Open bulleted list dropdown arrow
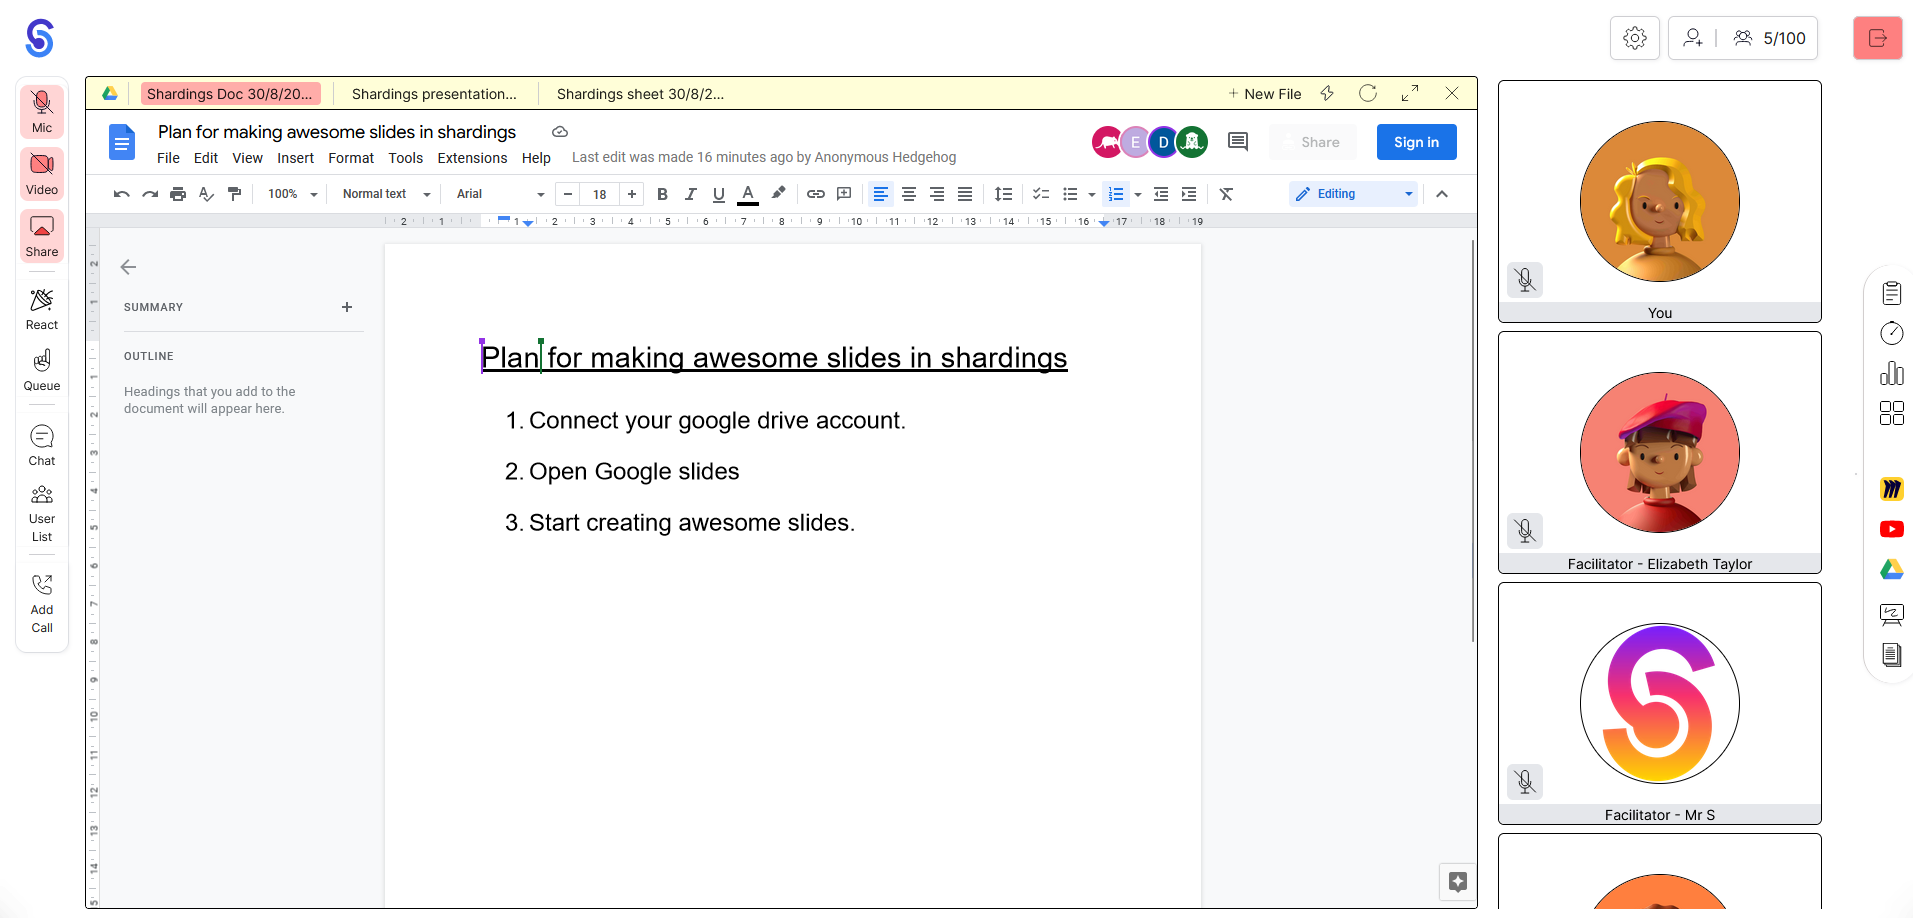1913x918 pixels. (1092, 194)
